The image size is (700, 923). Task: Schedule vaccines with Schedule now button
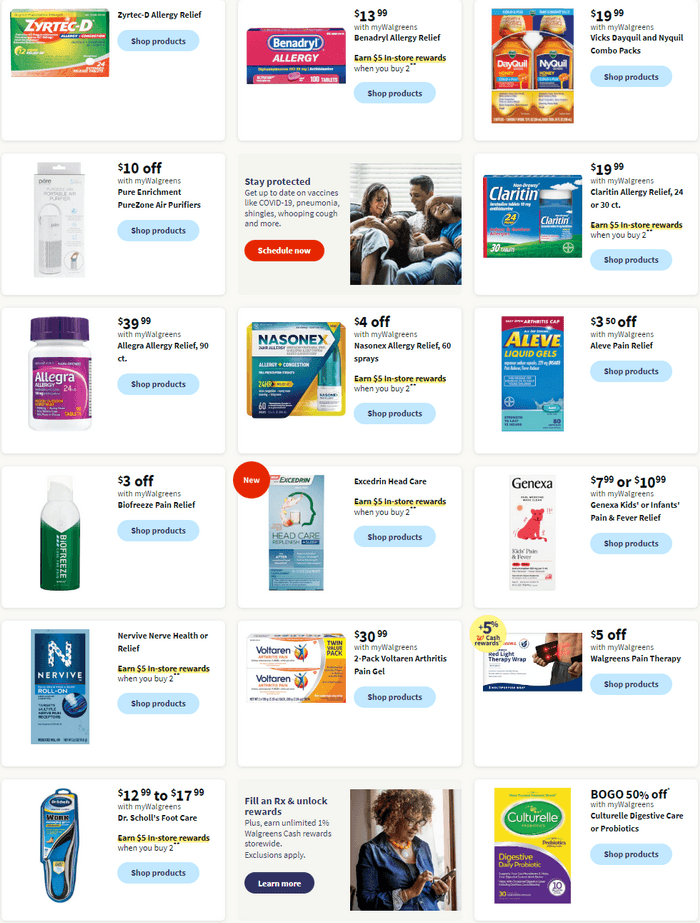tap(284, 250)
